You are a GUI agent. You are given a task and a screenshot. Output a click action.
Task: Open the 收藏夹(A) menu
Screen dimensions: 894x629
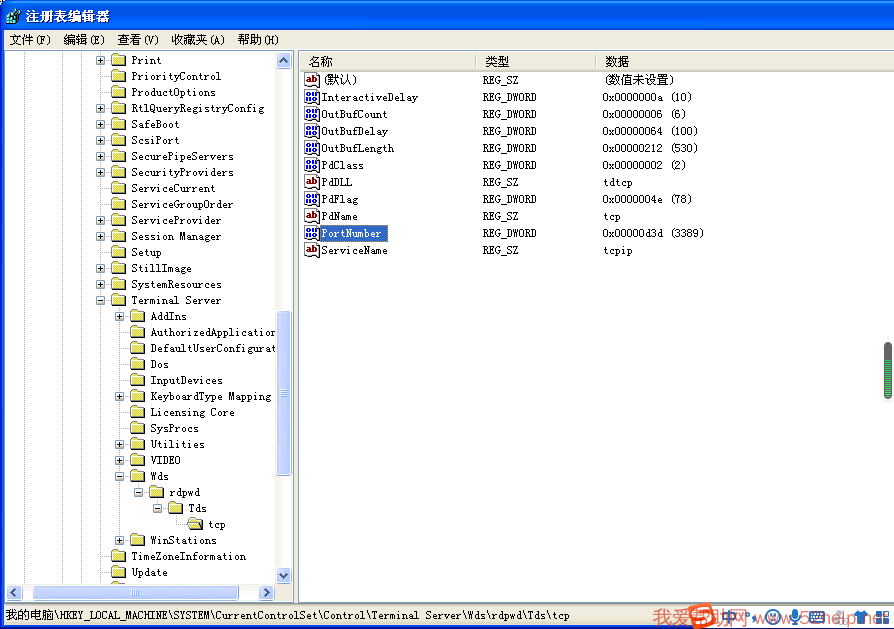tap(197, 40)
